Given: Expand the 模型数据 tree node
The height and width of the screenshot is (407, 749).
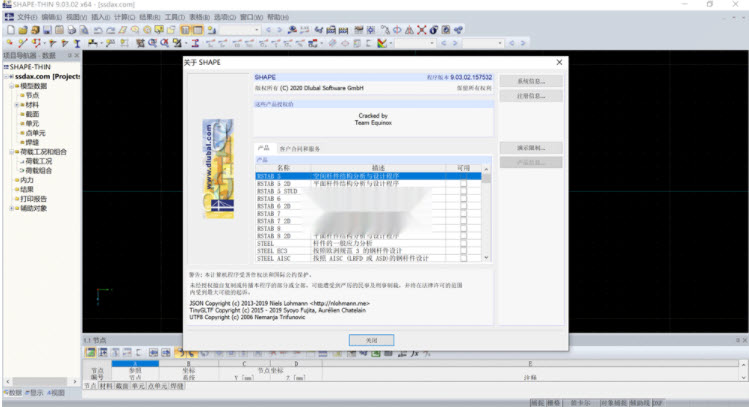Looking at the screenshot, I should point(11,86).
